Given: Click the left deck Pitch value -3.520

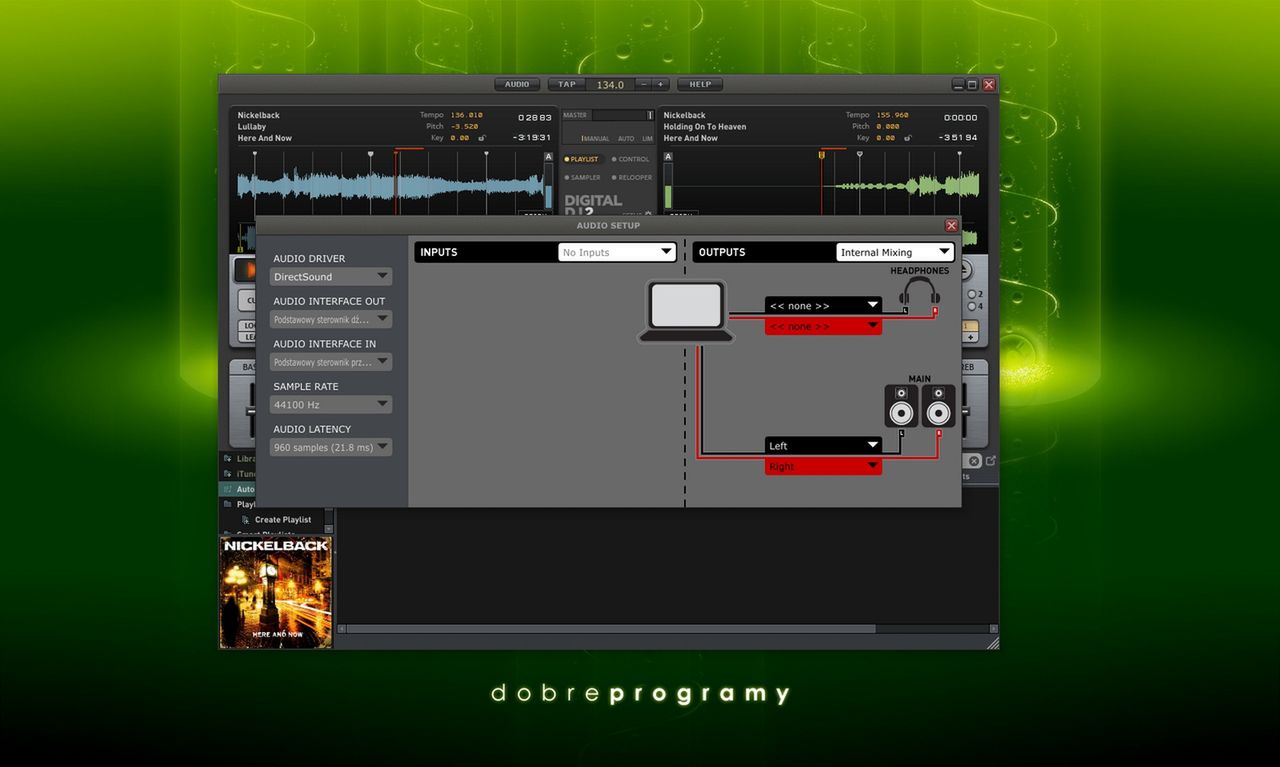Looking at the screenshot, I should point(464,127).
